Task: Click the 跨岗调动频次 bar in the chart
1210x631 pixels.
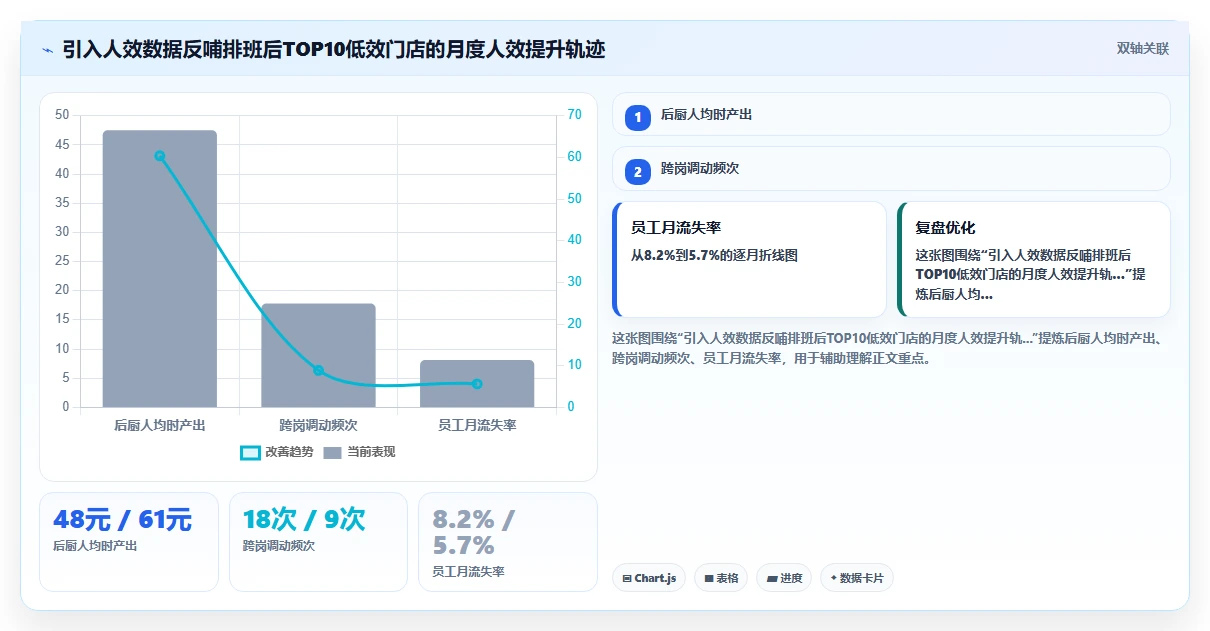Action: point(318,355)
